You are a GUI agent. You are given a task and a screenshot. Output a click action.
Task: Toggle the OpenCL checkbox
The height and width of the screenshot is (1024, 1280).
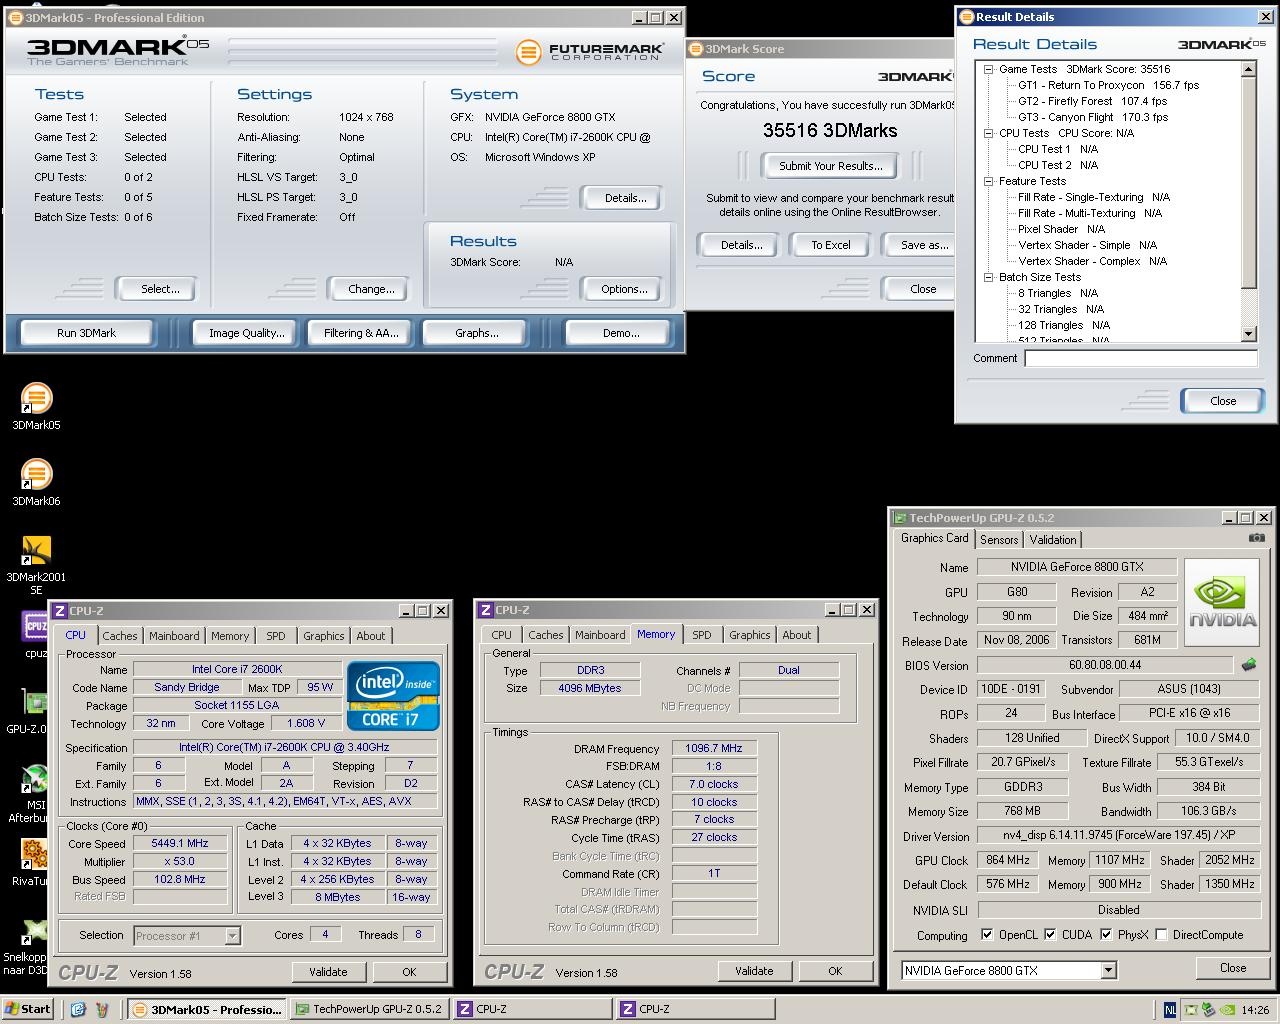987,935
